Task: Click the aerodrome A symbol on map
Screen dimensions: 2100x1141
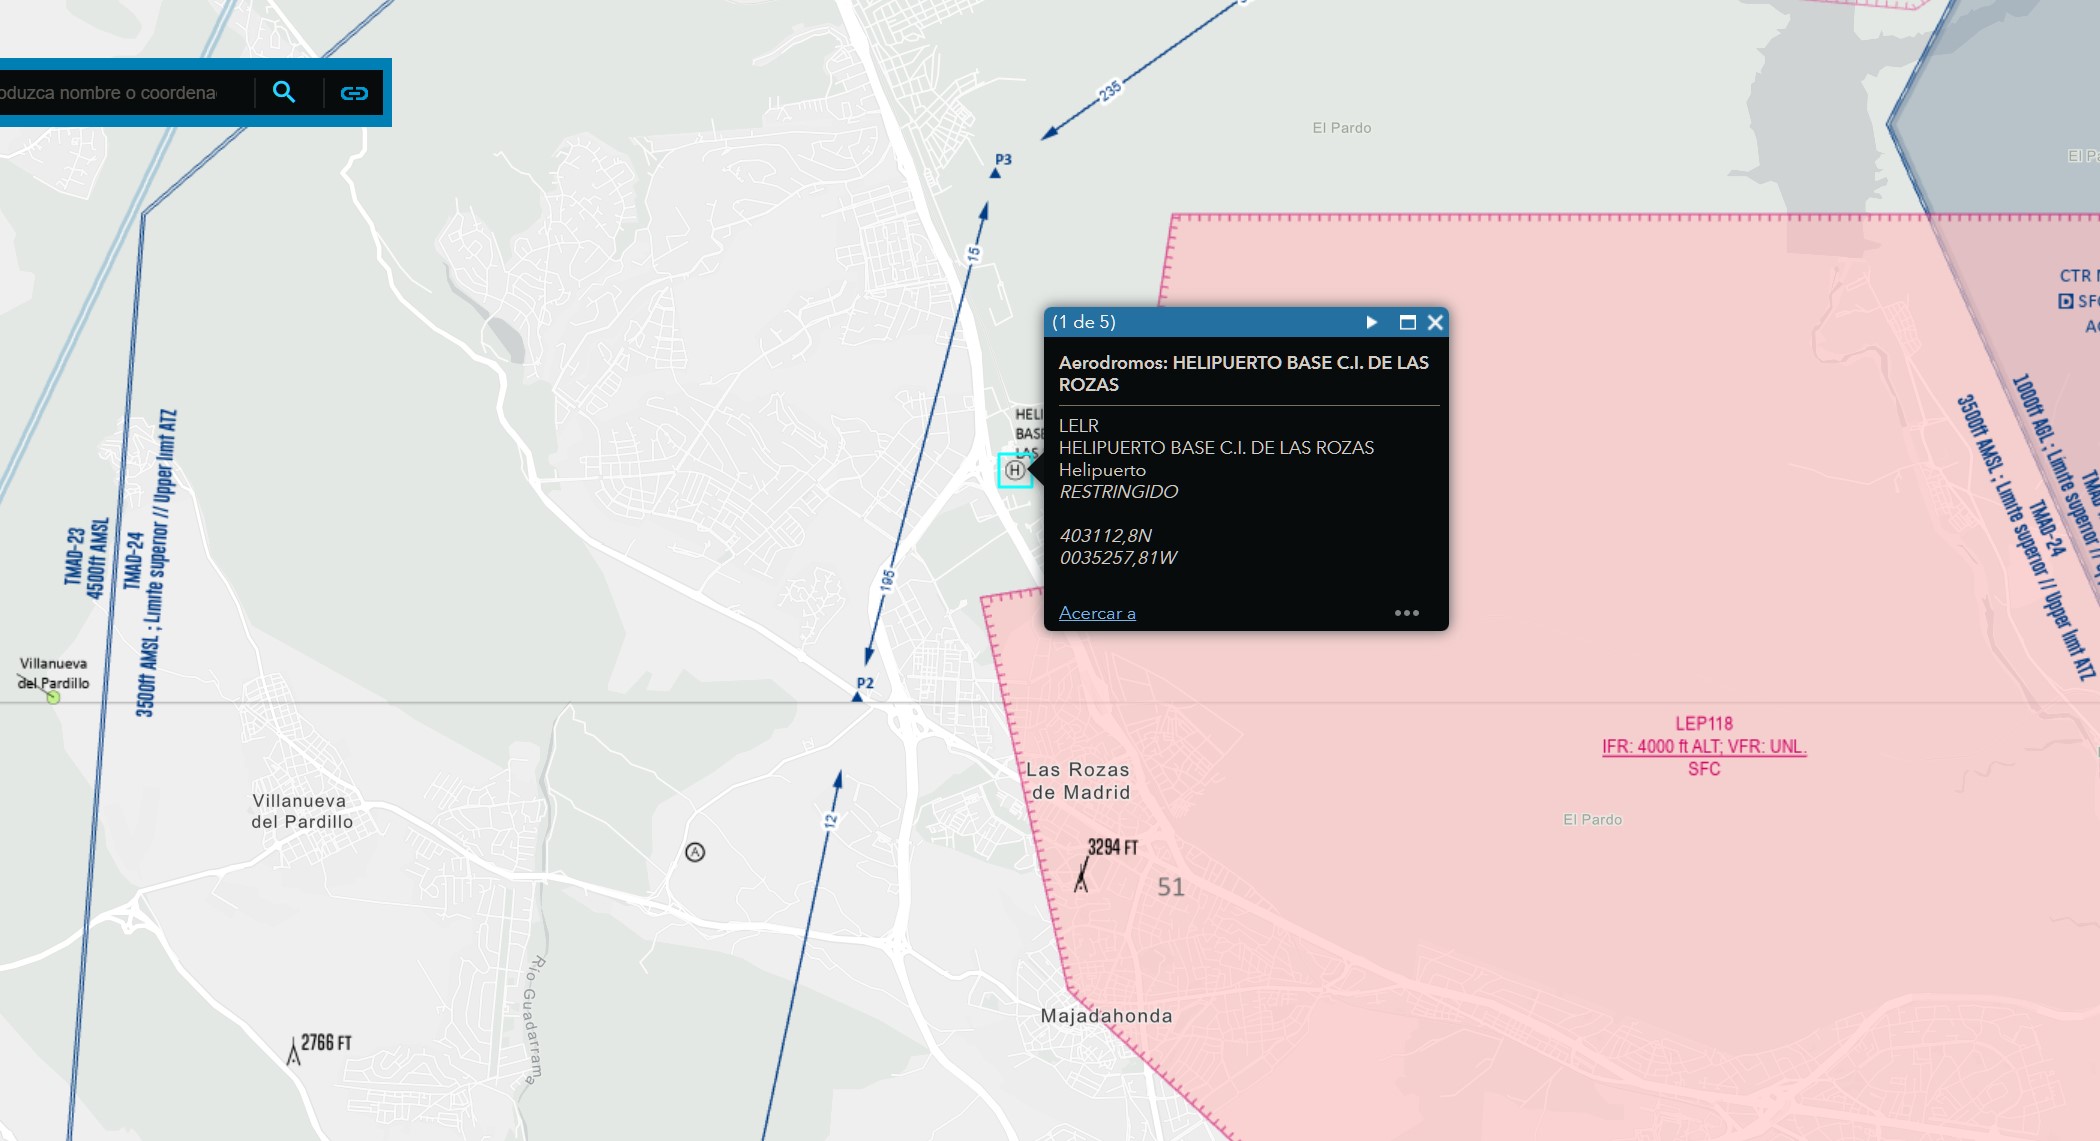Action: pos(695,852)
